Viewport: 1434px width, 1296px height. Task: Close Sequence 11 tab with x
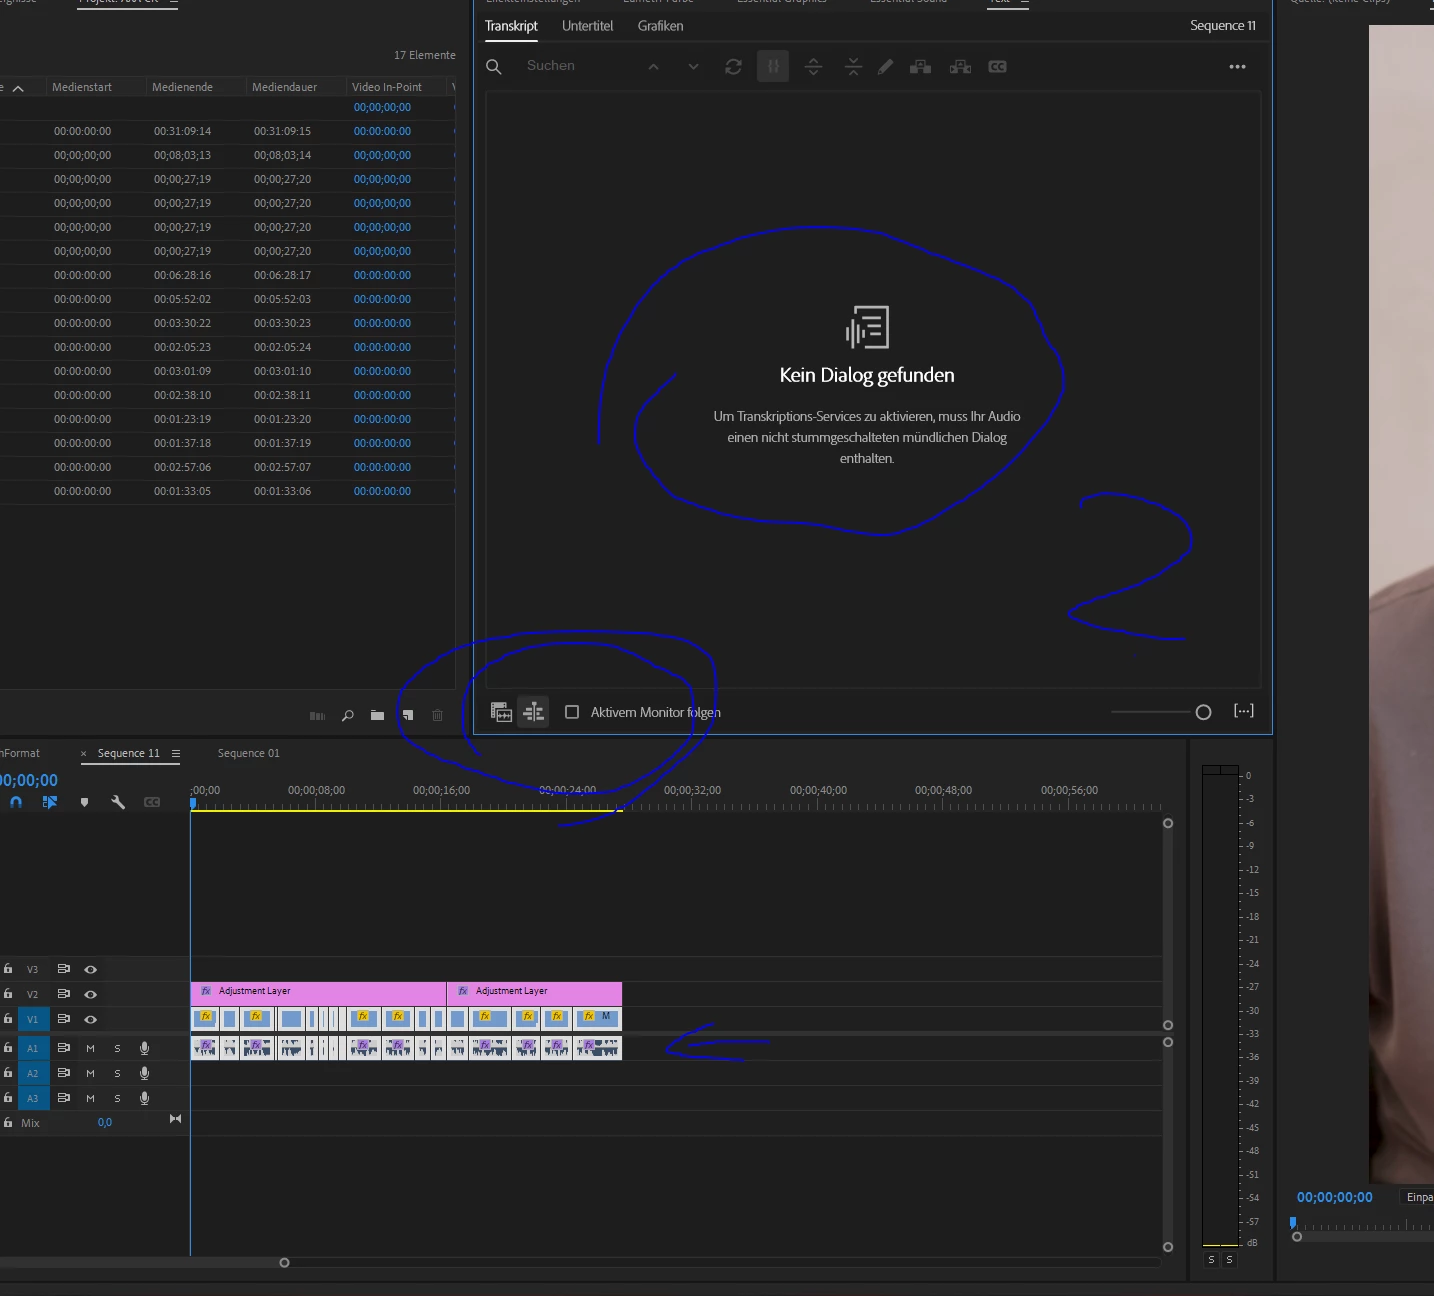click(83, 753)
